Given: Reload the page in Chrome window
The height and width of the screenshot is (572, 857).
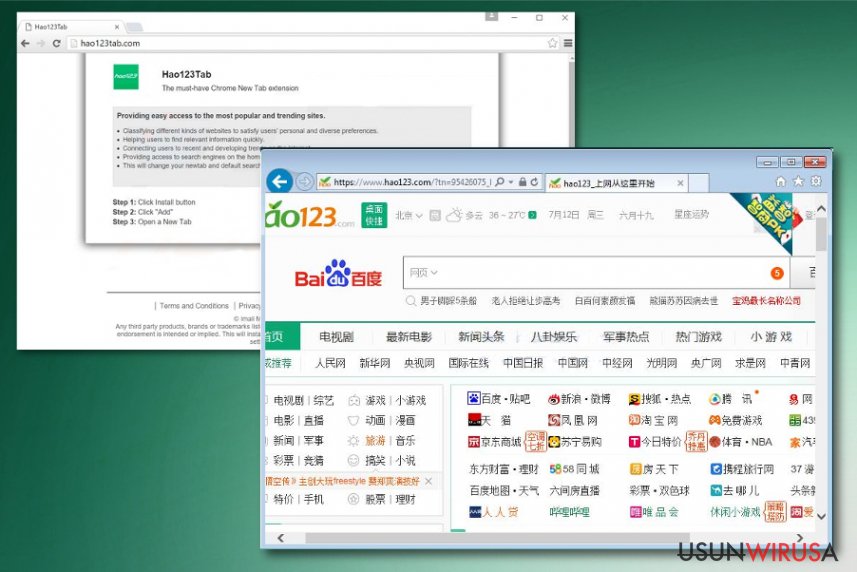Looking at the screenshot, I should coord(56,43).
